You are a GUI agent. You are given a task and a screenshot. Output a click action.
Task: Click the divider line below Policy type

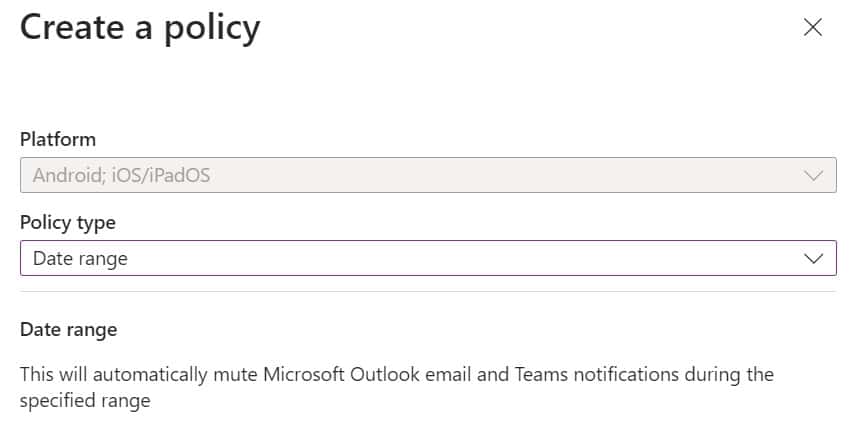[428, 292]
